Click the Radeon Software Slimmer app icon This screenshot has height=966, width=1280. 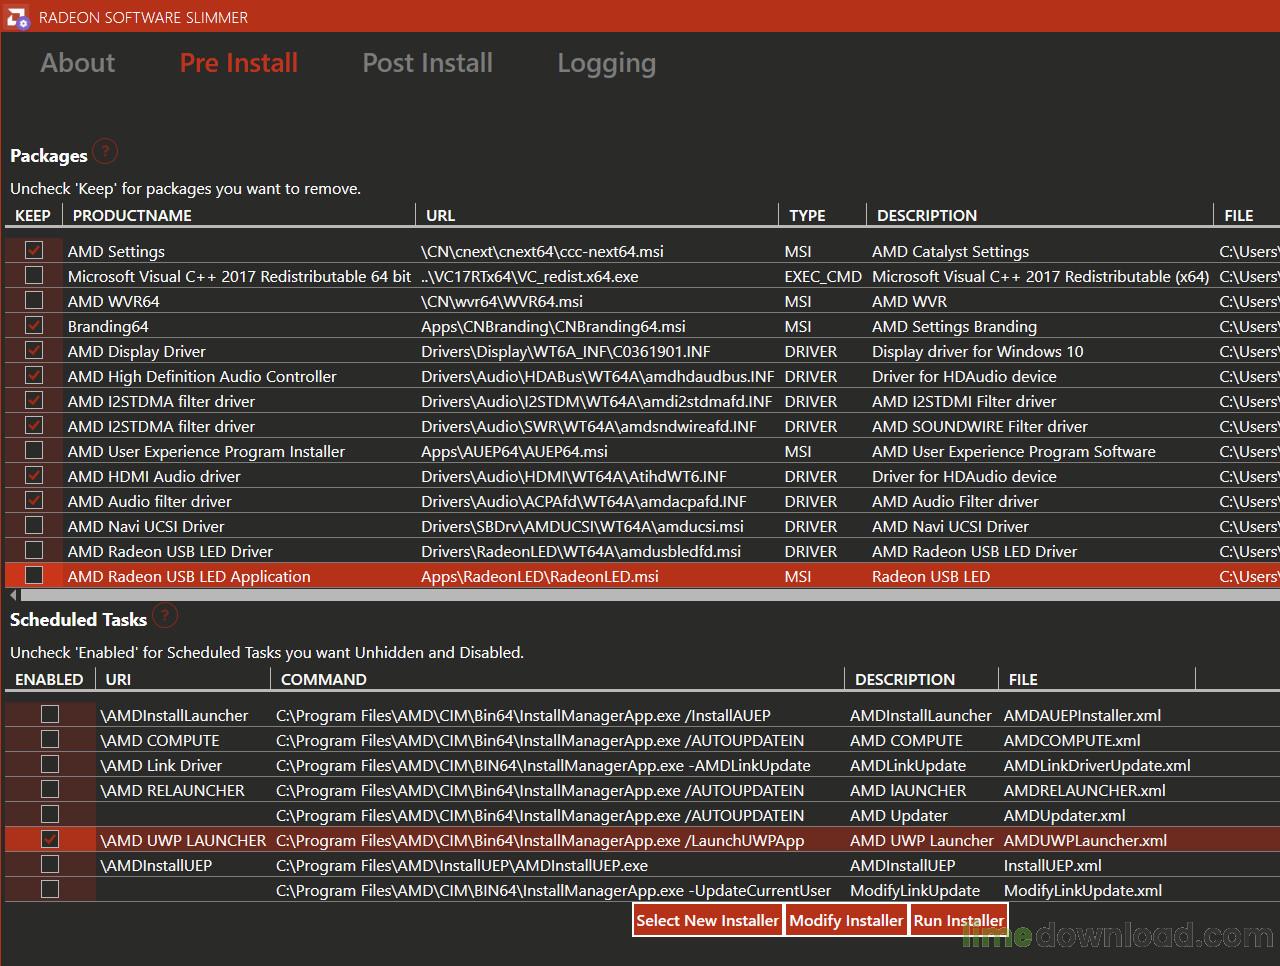(17, 17)
